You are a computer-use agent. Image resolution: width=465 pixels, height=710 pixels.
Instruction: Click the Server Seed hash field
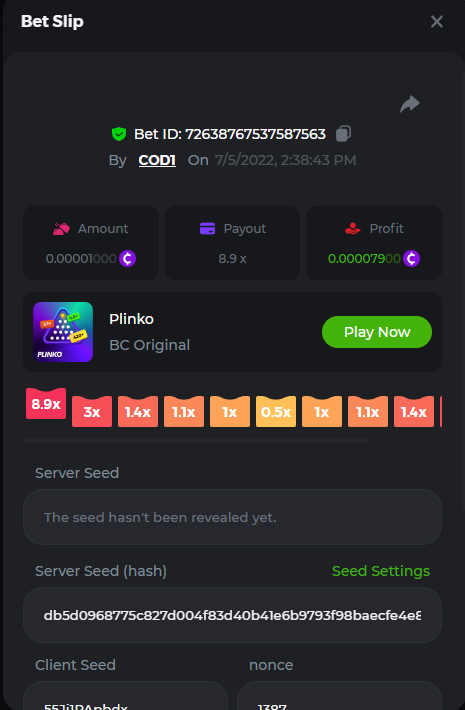coord(232,615)
